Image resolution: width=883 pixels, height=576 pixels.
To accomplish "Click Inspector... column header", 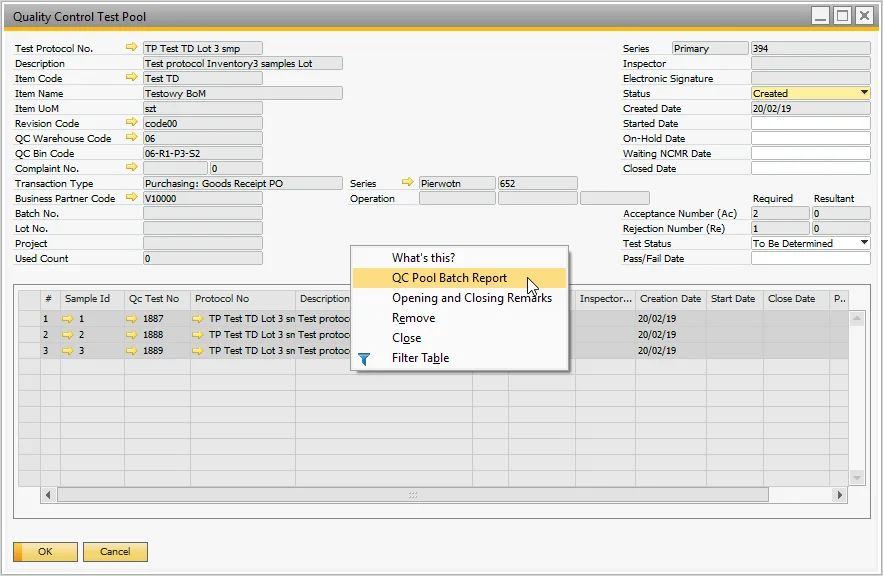I will pos(605,299).
